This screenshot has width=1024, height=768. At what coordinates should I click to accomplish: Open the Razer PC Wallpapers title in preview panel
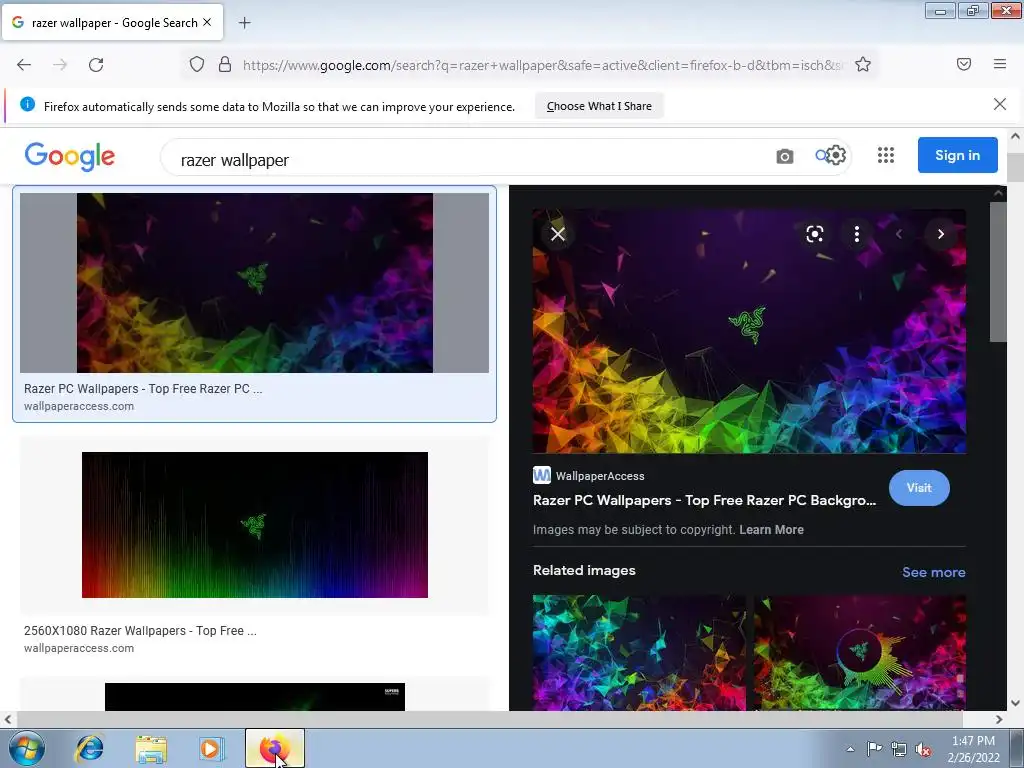point(705,500)
